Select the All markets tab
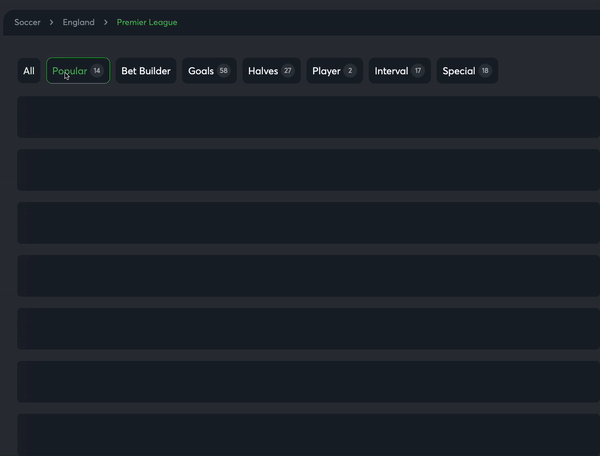Viewport: 600px width, 456px height. point(29,71)
